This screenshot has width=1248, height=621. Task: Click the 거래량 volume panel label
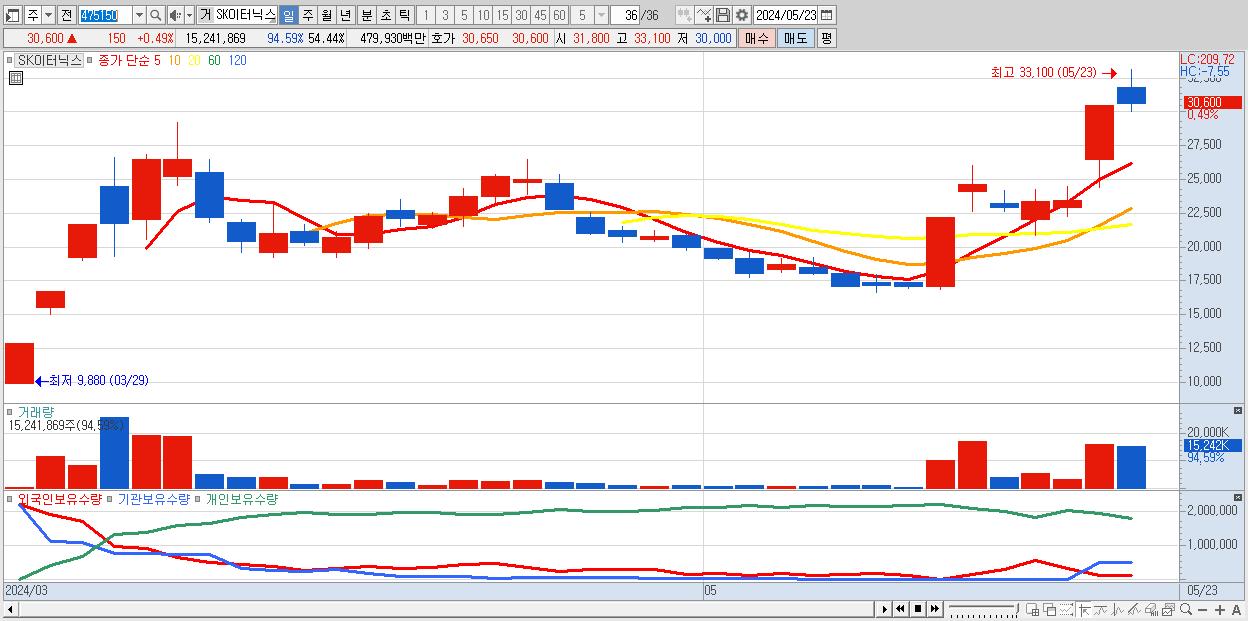(x=36, y=411)
